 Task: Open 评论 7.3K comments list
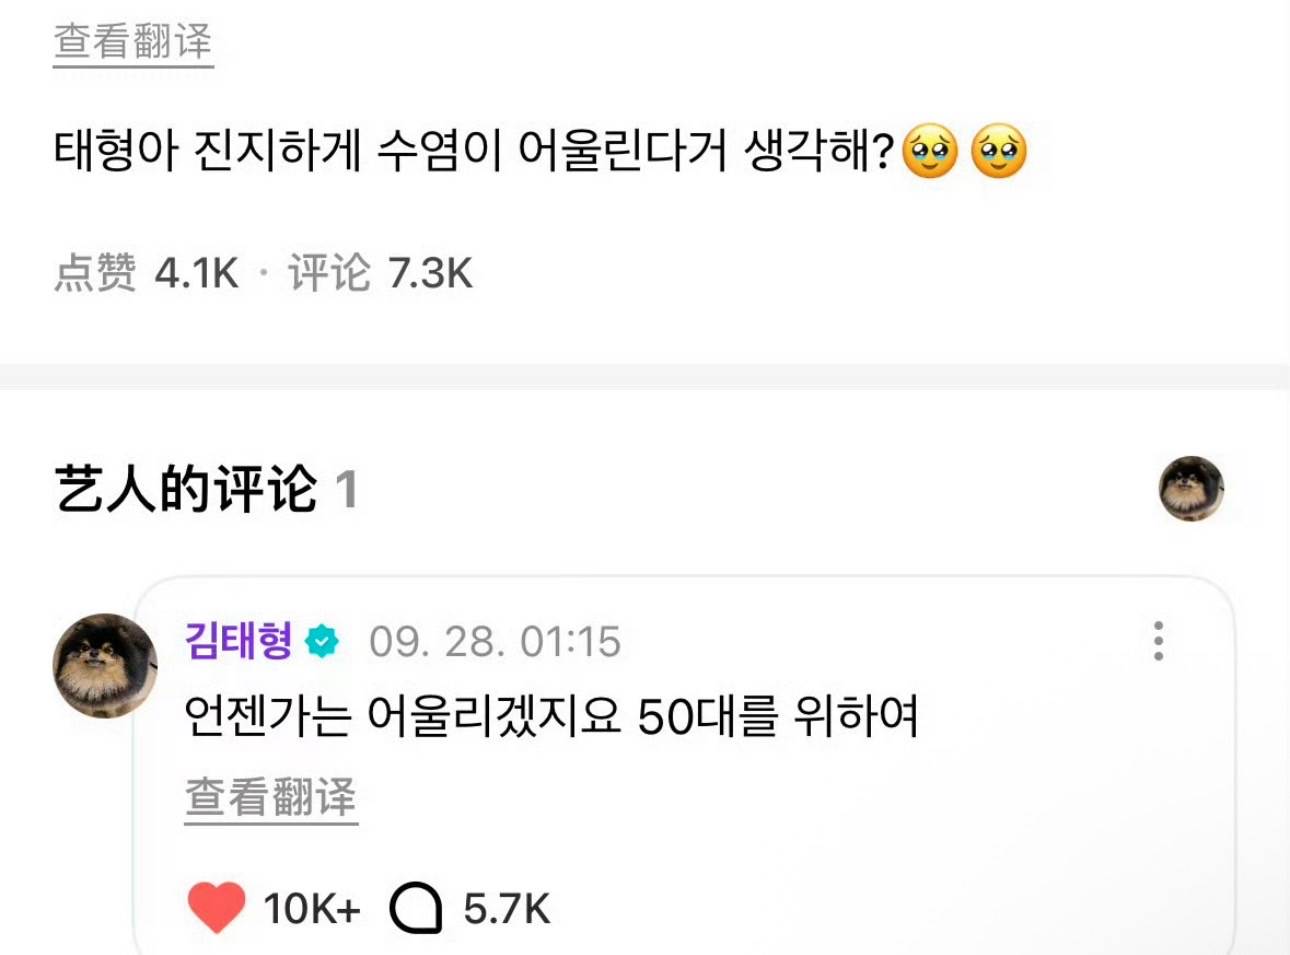coord(380,273)
